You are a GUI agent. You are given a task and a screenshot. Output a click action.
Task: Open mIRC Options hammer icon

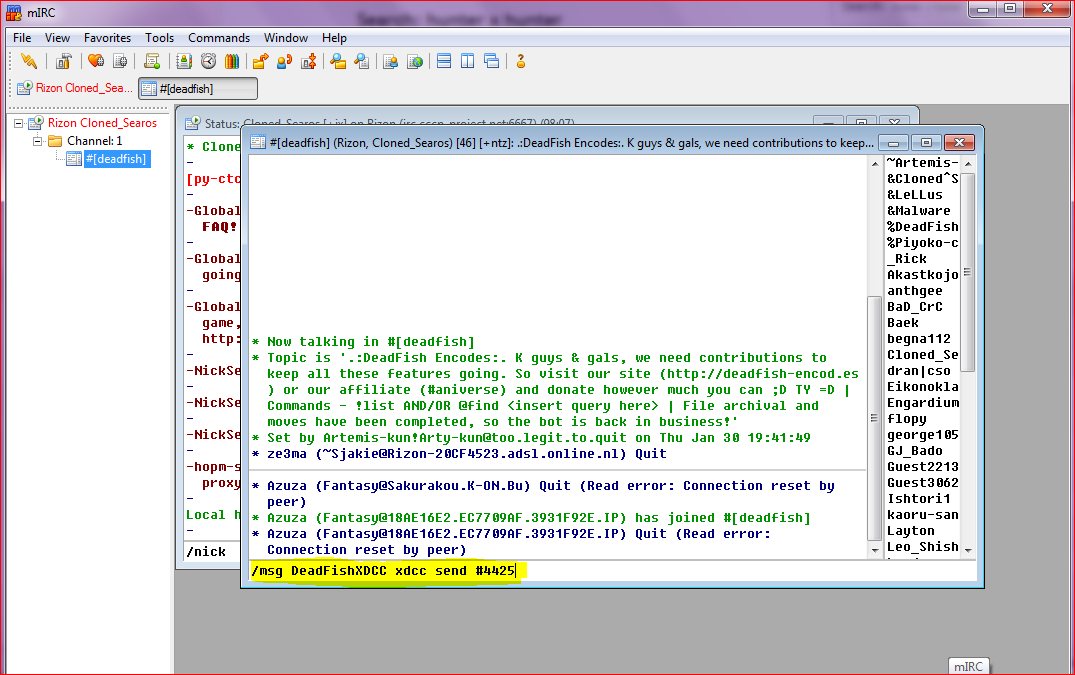pyautogui.click(x=63, y=61)
